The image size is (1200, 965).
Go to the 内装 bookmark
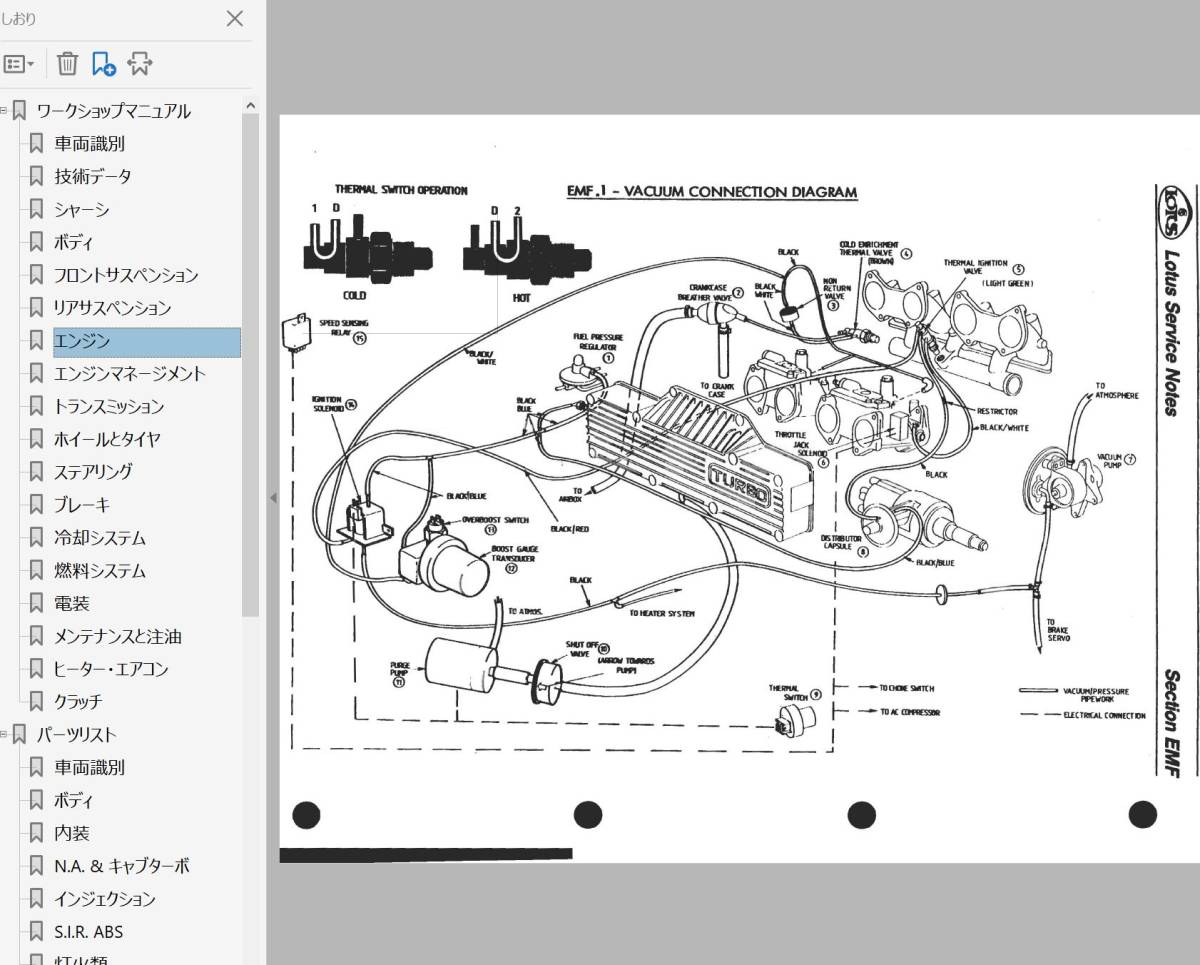[72, 833]
